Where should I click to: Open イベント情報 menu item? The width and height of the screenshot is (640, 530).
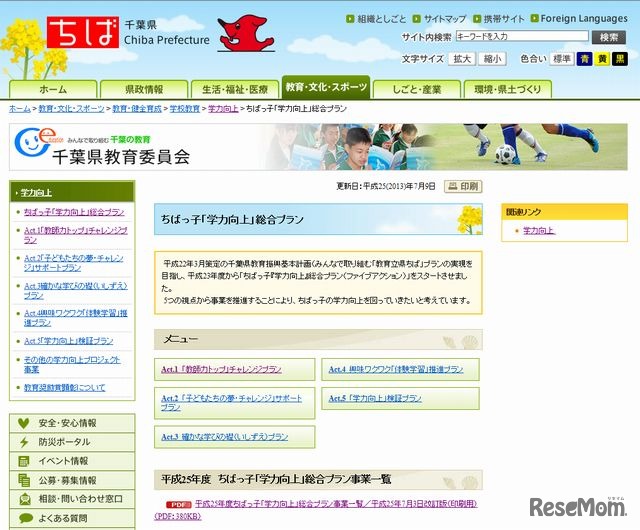point(72,461)
